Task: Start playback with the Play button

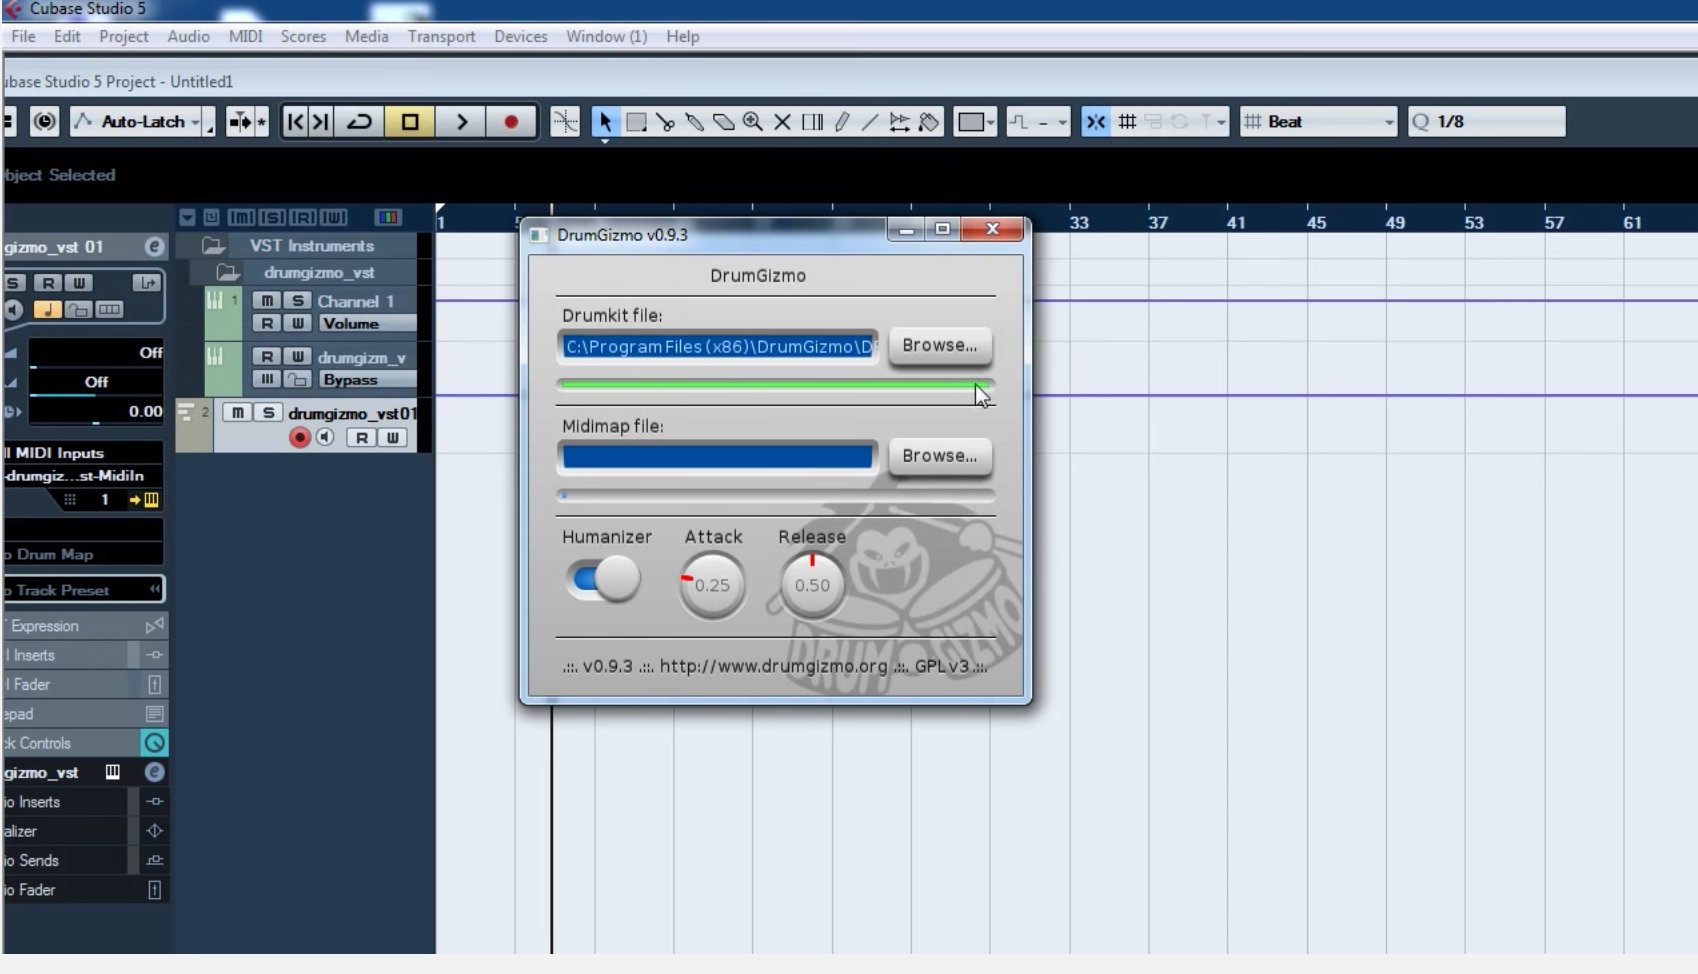Action: tap(461, 122)
